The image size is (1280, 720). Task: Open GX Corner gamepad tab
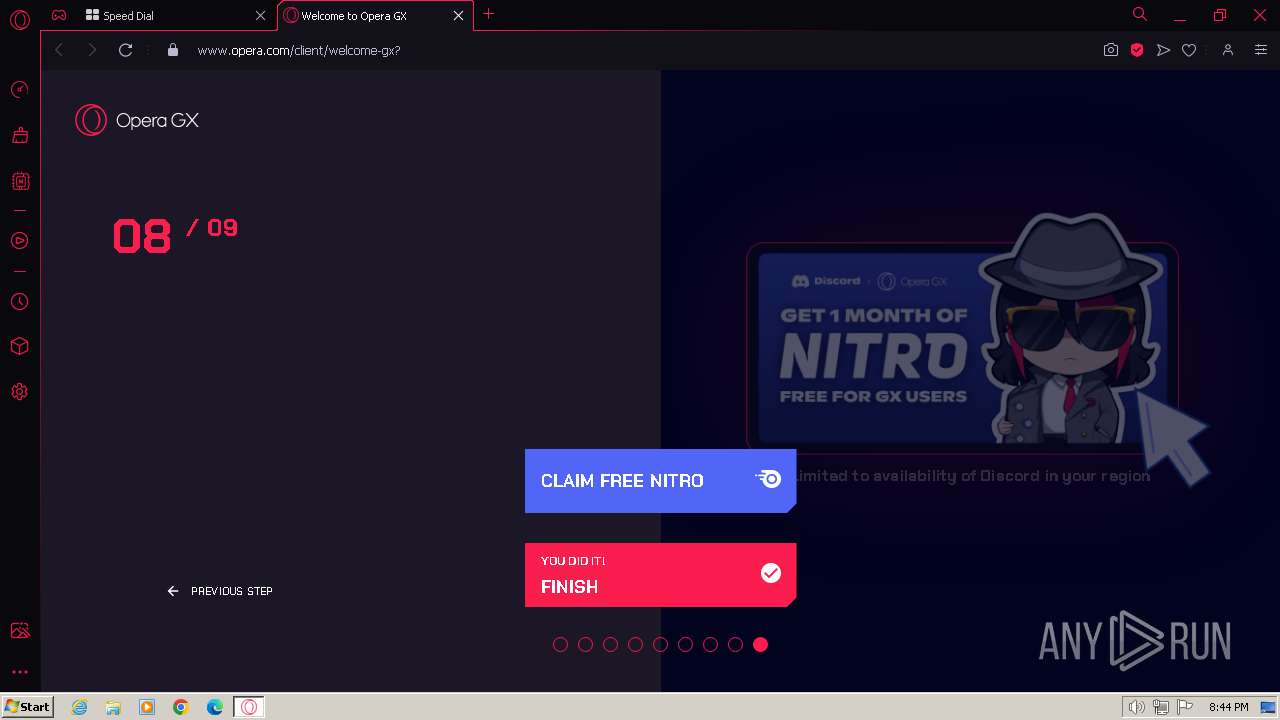coord(60,15)
